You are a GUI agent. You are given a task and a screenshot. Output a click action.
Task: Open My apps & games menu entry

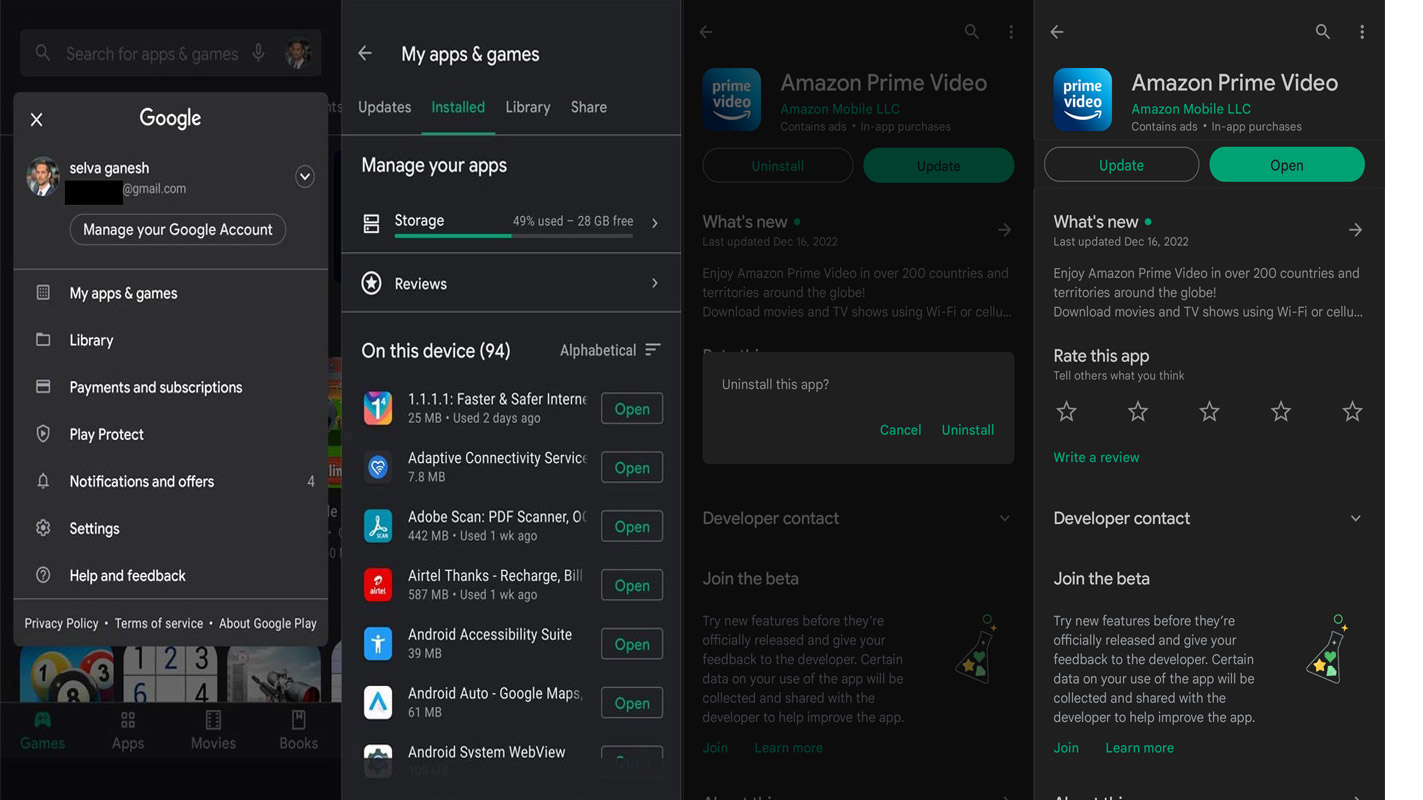[171, 293]
